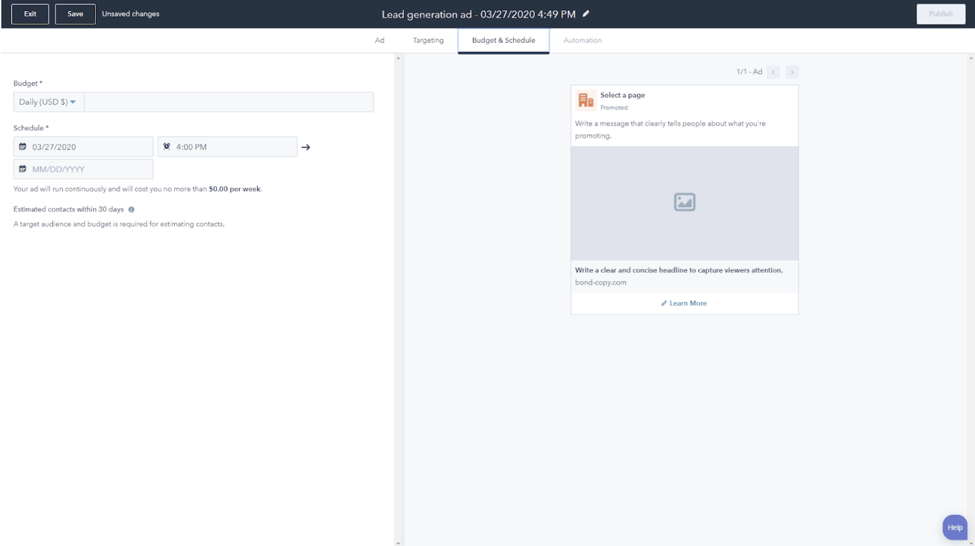
Task: Click the clock icon in the start time field
Action: pos(167,147)
